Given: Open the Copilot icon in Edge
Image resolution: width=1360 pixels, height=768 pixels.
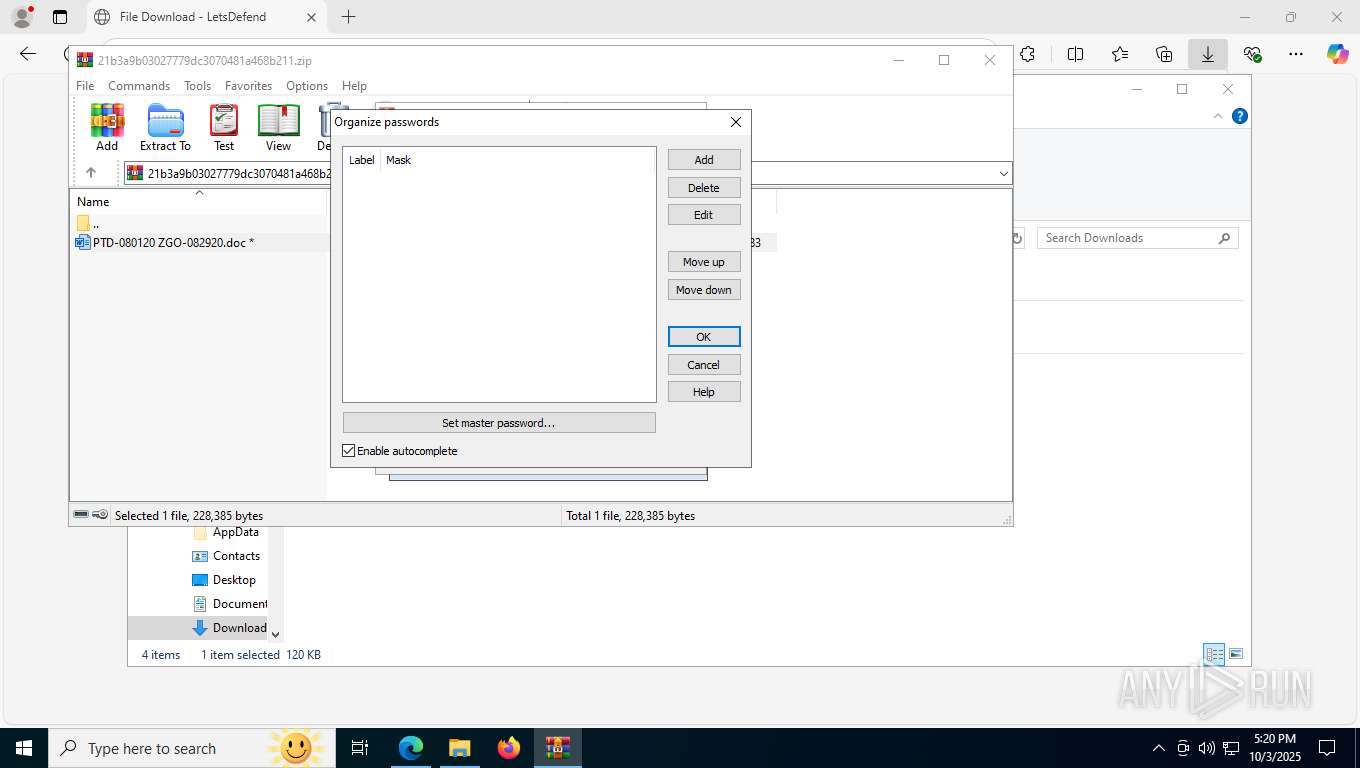Looking at the screenshot, I should pyautogui.click(x=1337, y=54).
